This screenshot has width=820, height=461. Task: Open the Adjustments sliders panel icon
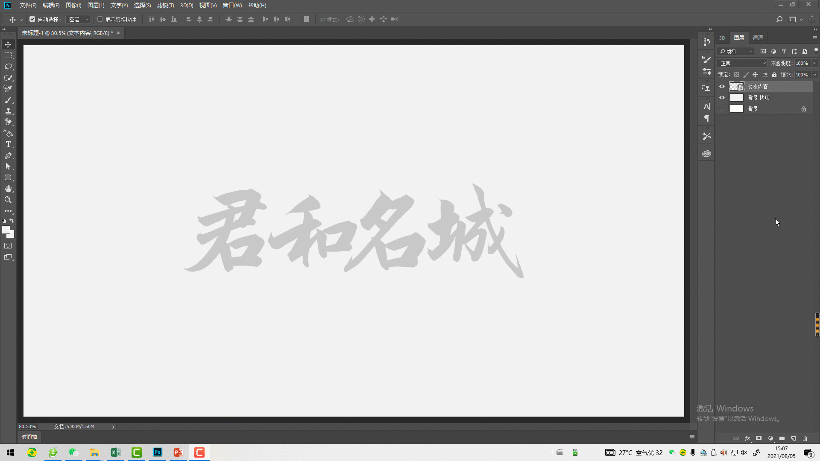point(707,71)
